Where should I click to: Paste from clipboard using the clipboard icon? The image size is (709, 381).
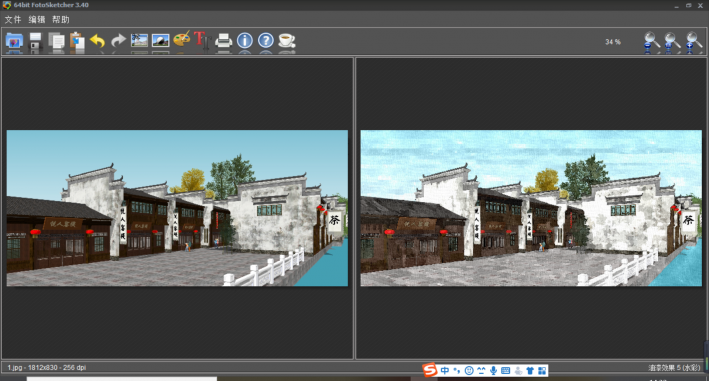pyautogui.click(x=77, y=41)
